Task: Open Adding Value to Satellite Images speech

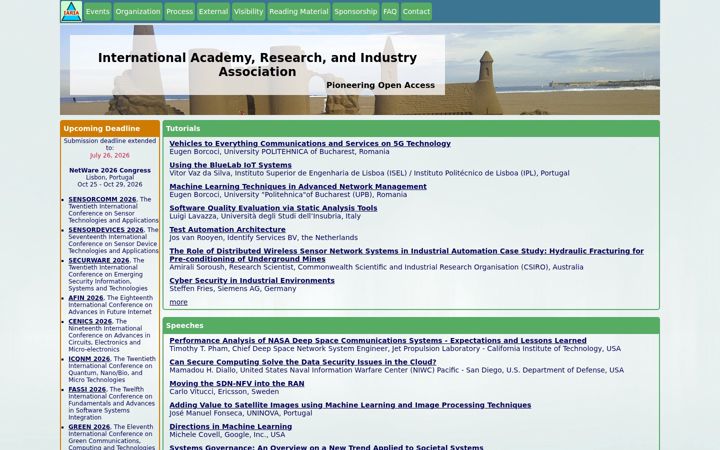Action: click(350, 405)
